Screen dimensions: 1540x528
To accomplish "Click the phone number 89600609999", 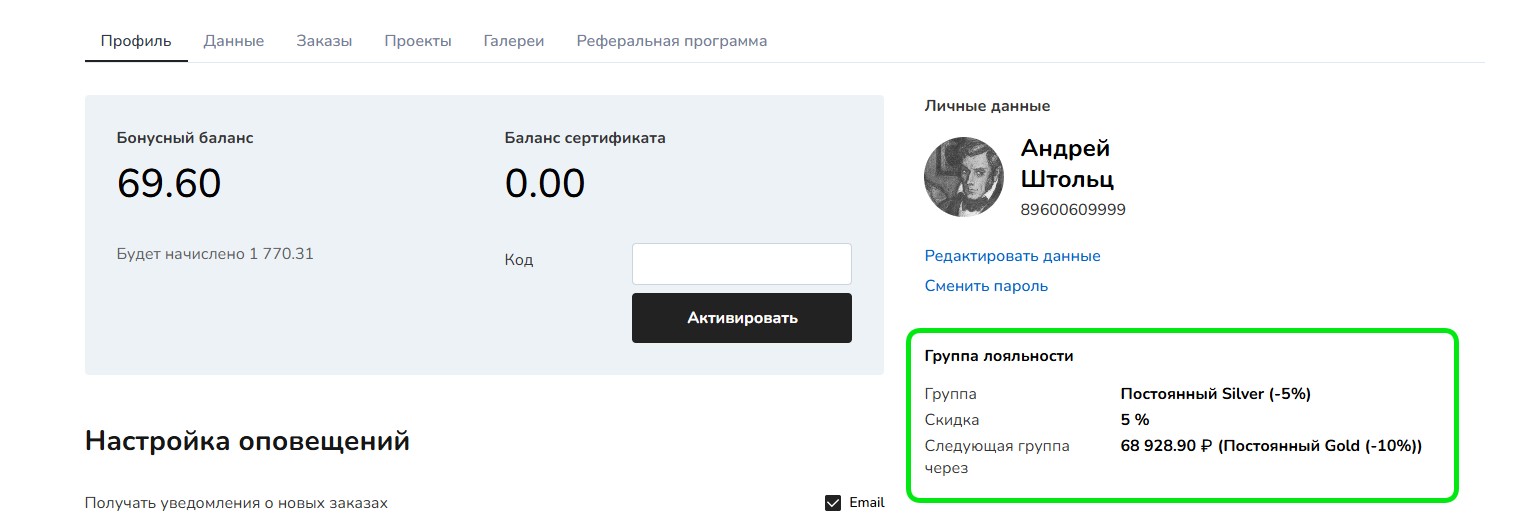I will click(x=1073, y=210).
